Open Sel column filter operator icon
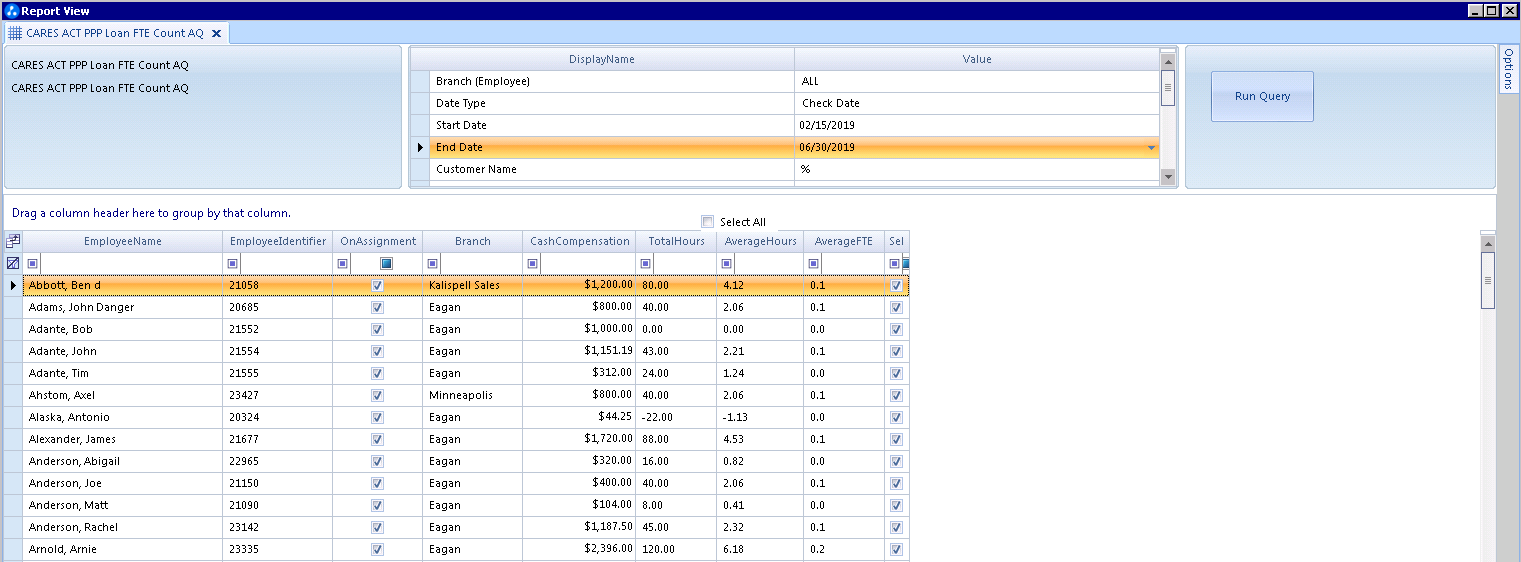Screen dimensions: 1521x562 click(x=894, y=264)
